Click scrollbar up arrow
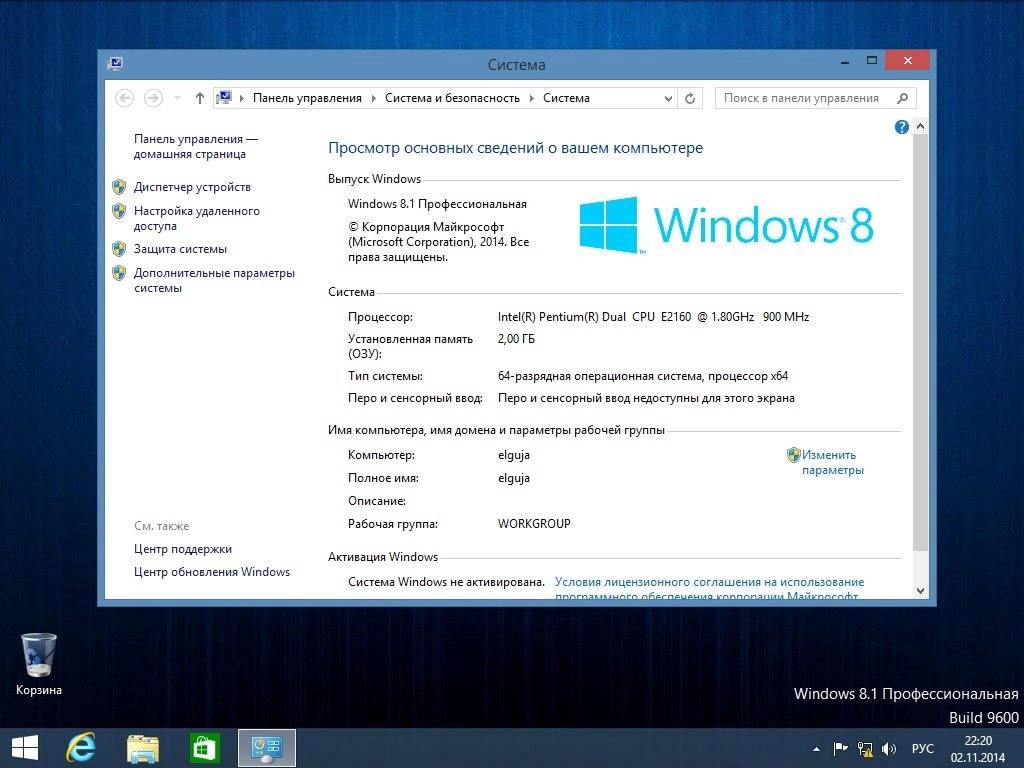This screenshot has height=768, width=1024. pos(920,126)
